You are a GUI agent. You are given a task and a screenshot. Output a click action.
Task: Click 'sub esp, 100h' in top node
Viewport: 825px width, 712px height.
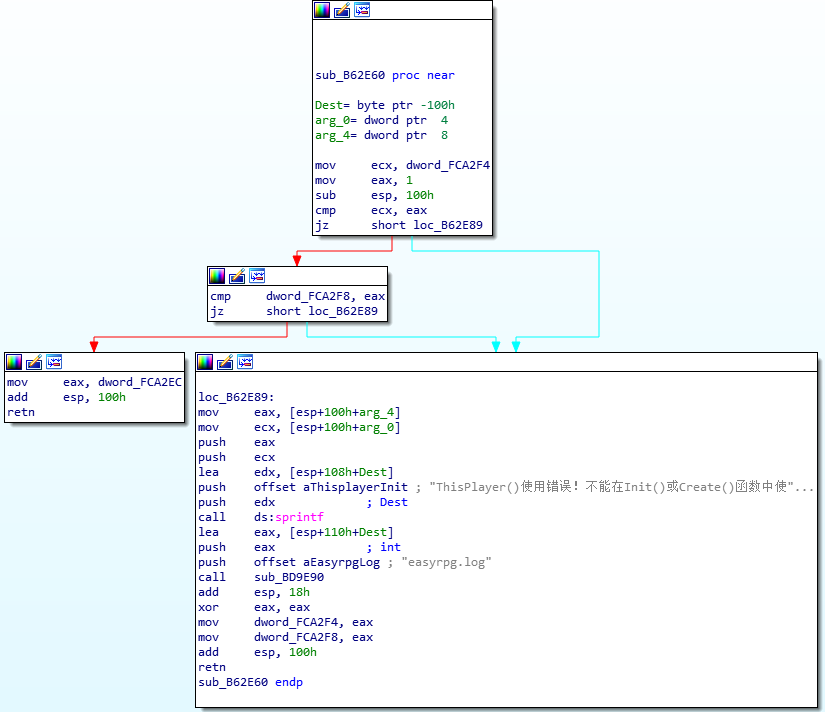[x=374, y=195]
